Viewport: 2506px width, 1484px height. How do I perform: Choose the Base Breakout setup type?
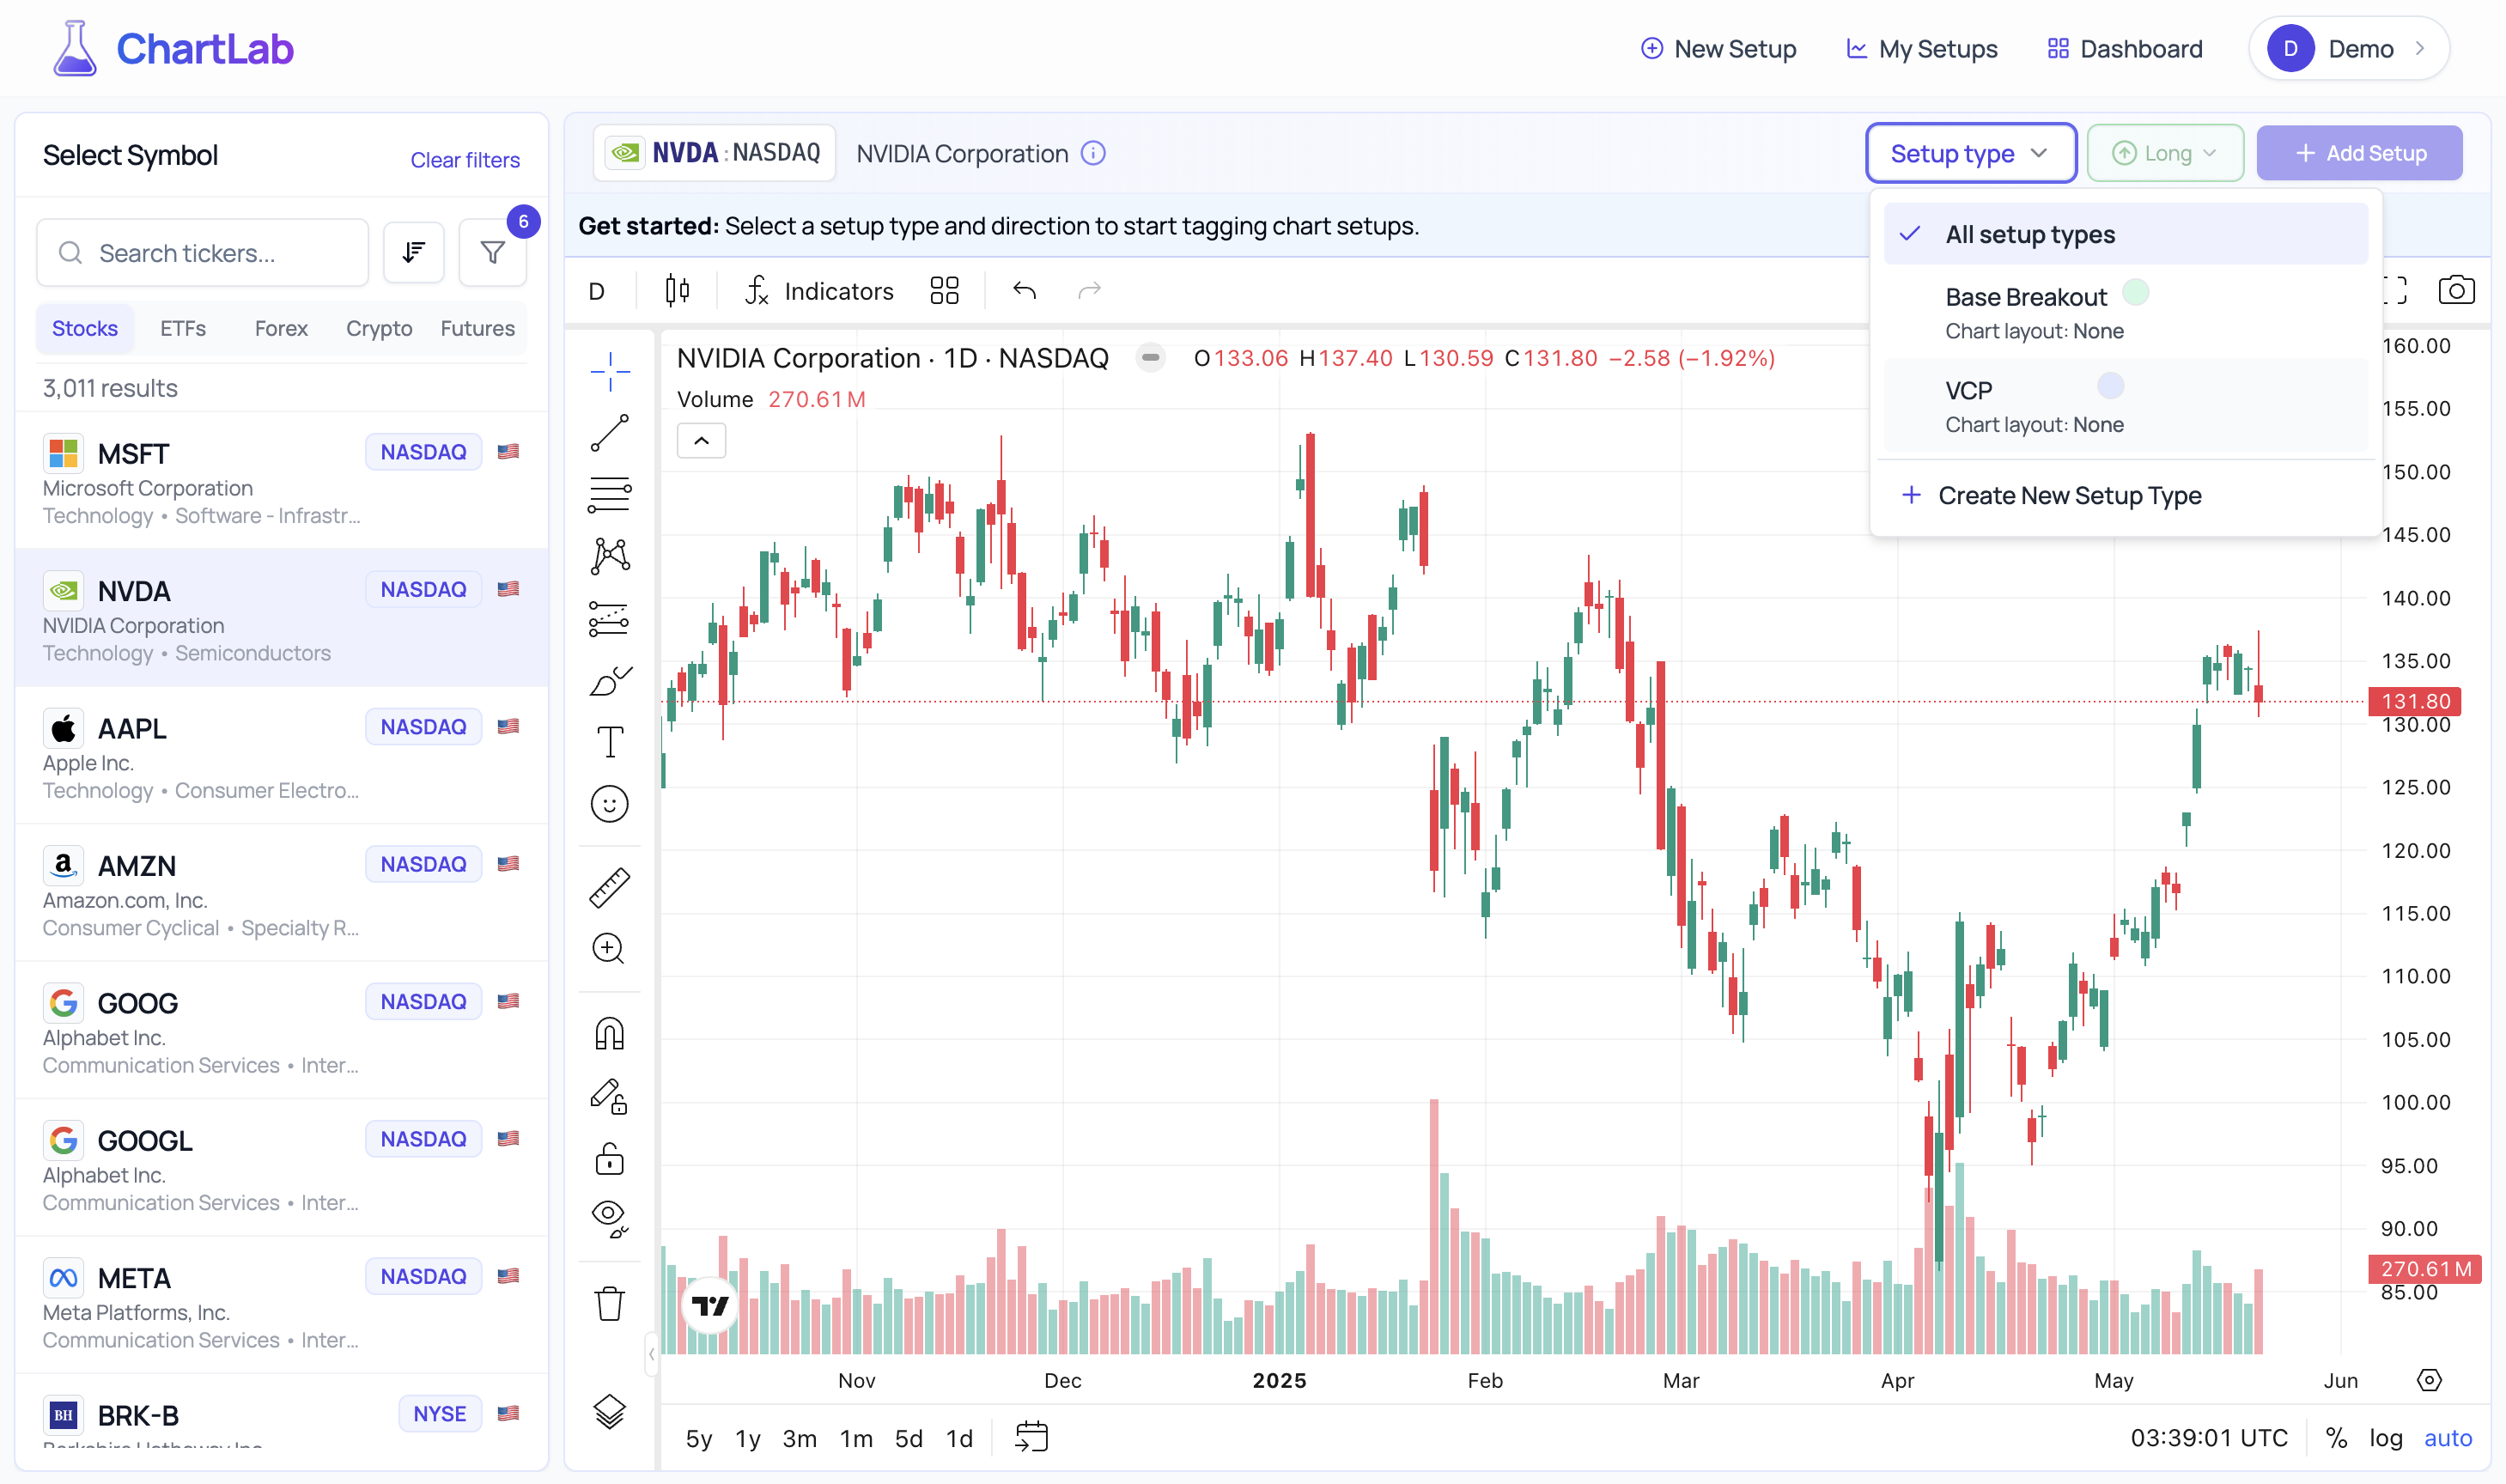[x=2125, y=313]
